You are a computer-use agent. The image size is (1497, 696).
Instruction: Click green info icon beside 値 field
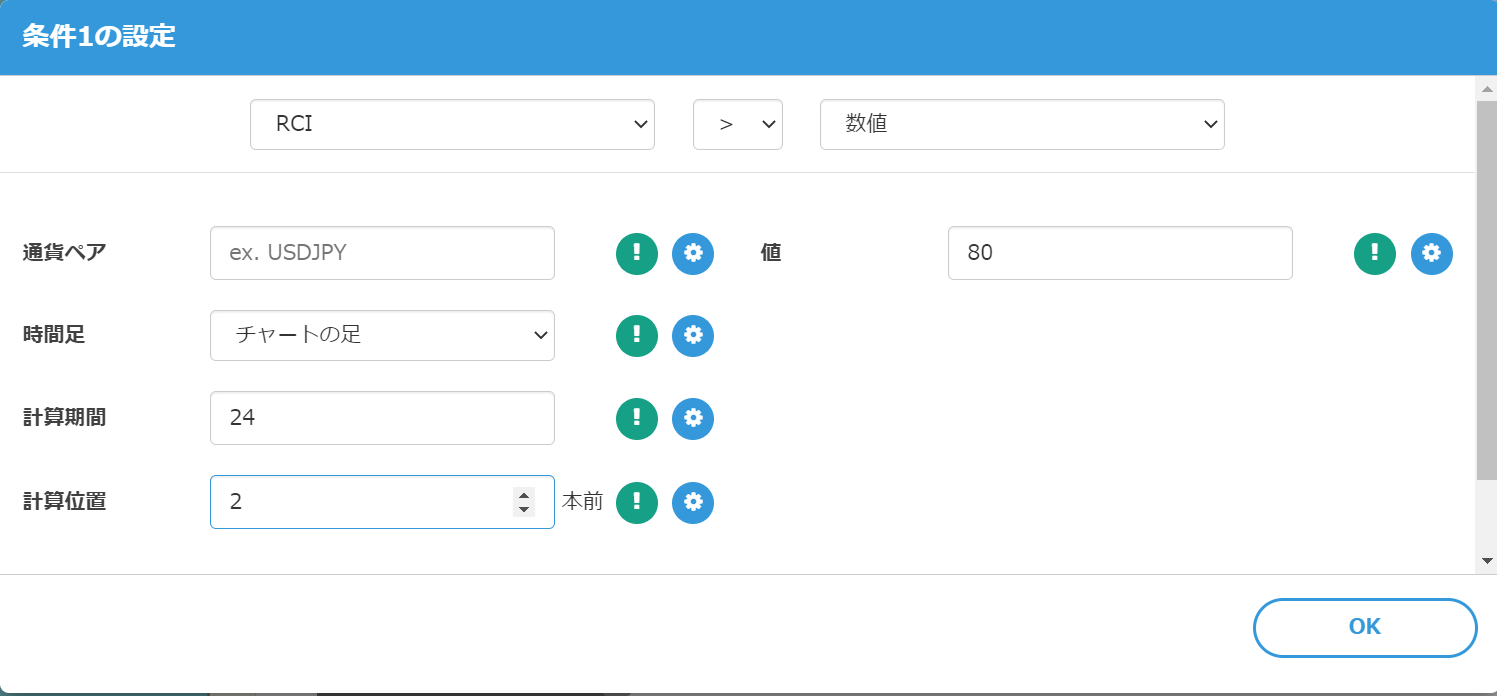click(1375, 253)
